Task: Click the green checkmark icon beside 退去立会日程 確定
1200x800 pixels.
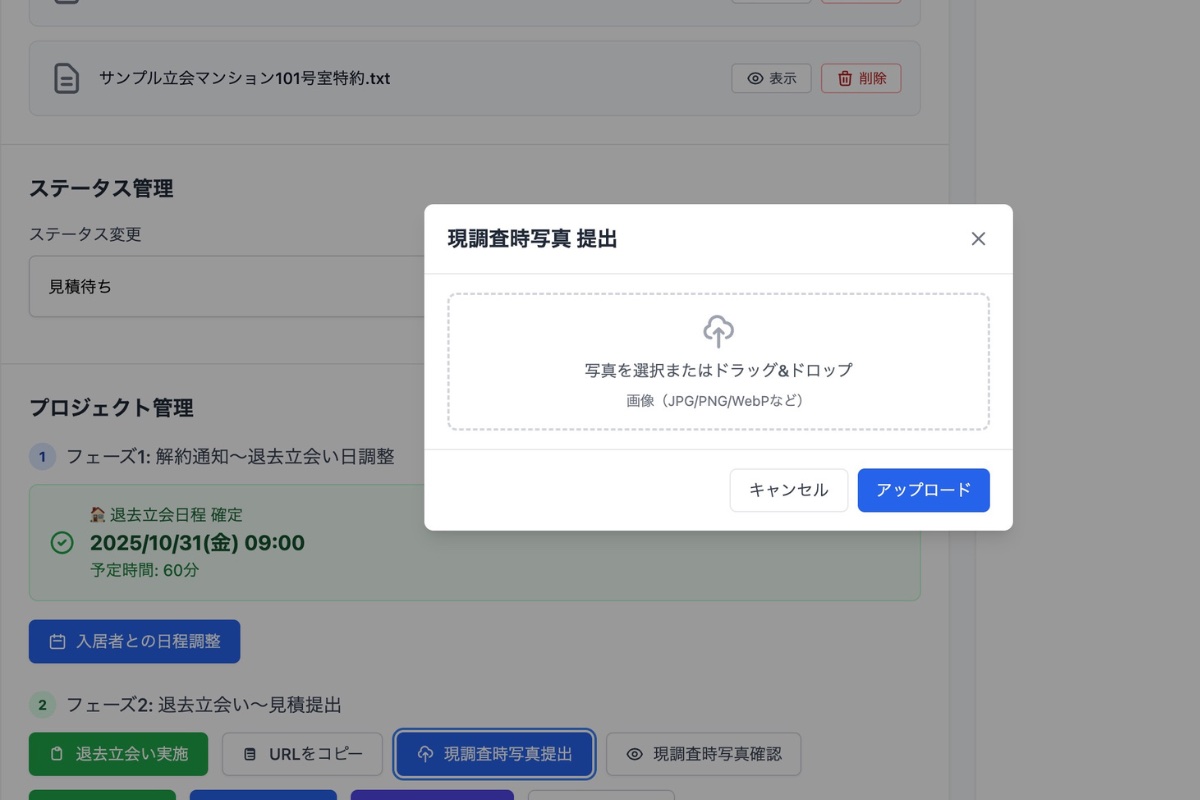Action: point(60,543)
